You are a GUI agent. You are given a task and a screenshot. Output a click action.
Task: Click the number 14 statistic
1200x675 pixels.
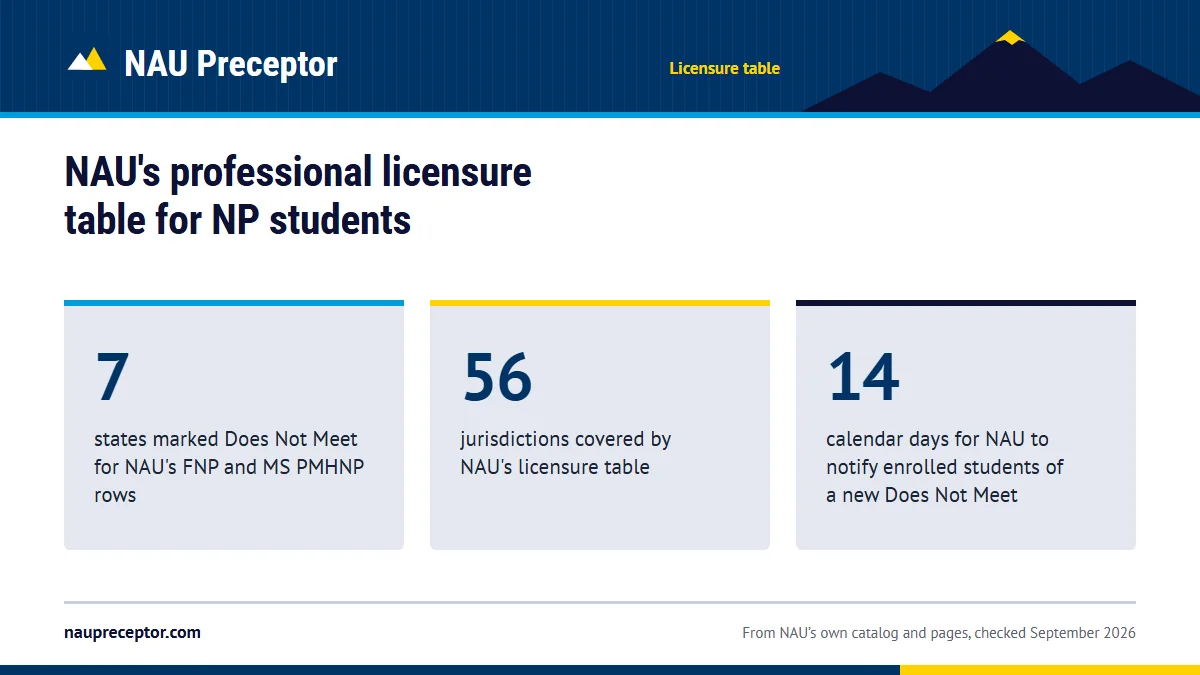(864, 376)
